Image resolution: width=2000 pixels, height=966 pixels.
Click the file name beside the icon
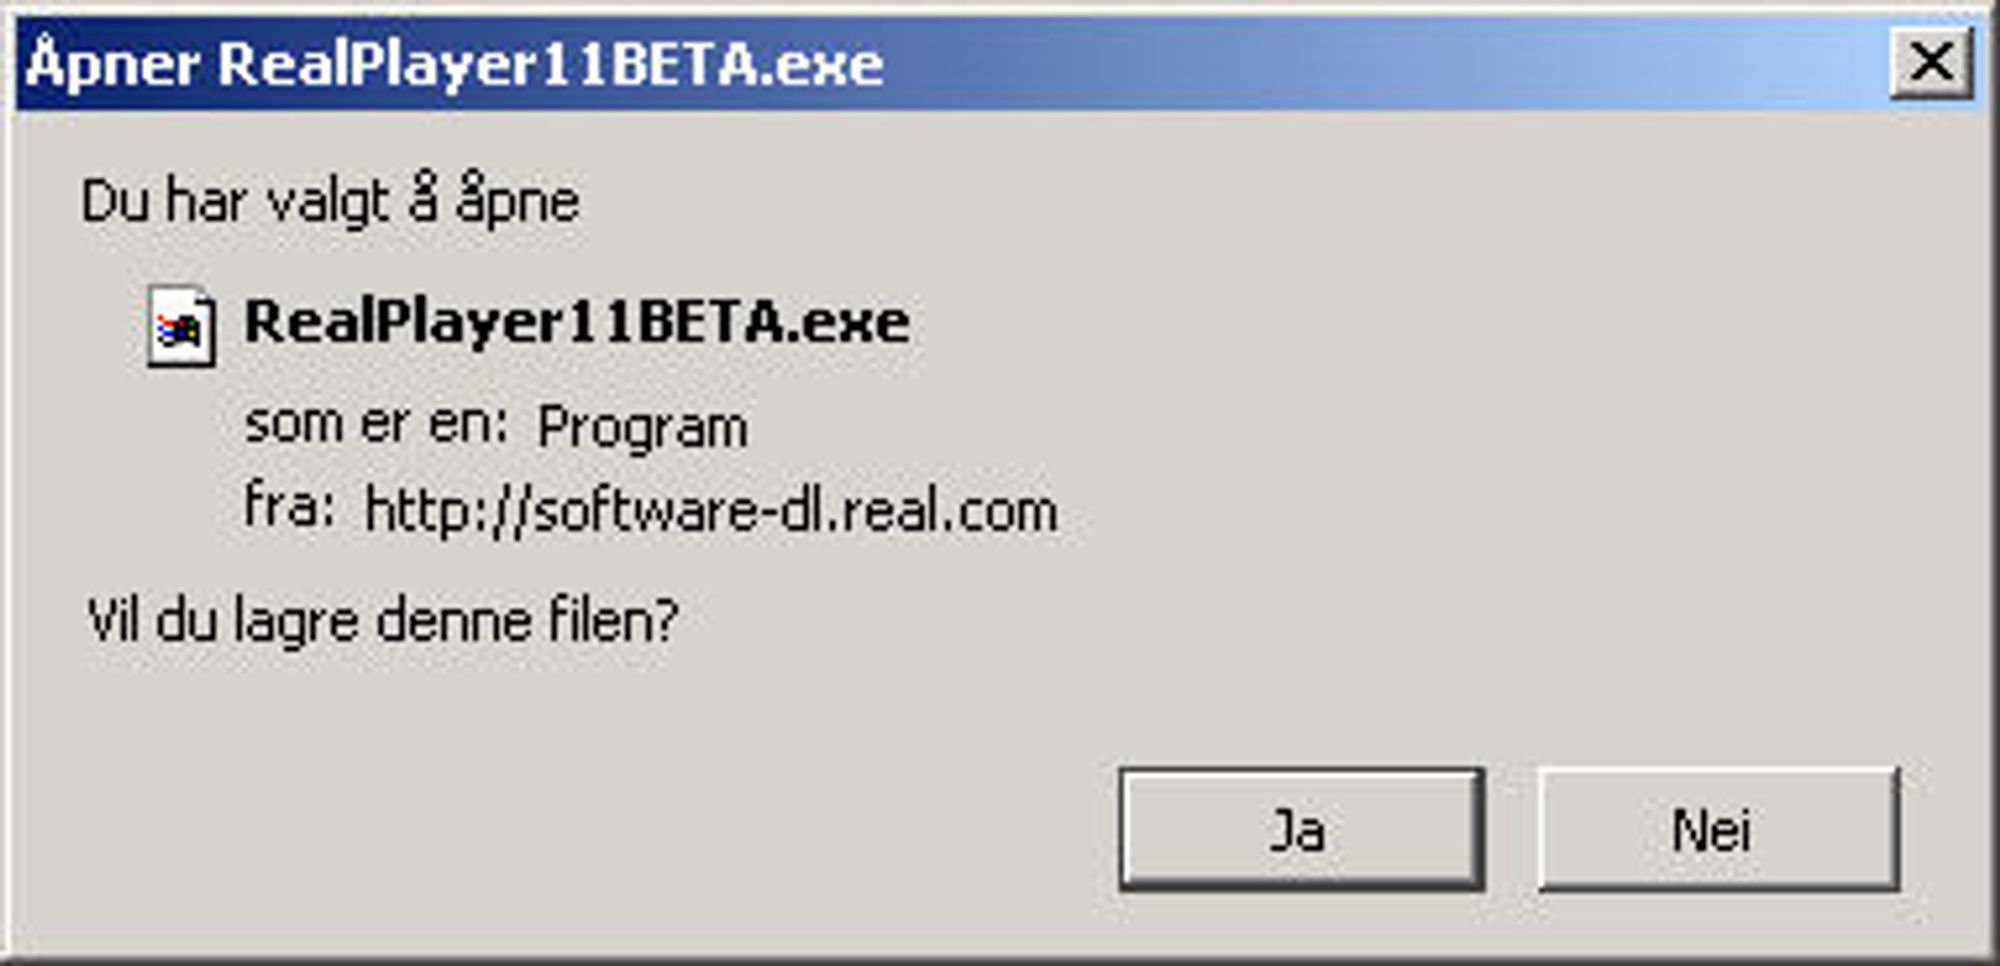tap(577, 324)
